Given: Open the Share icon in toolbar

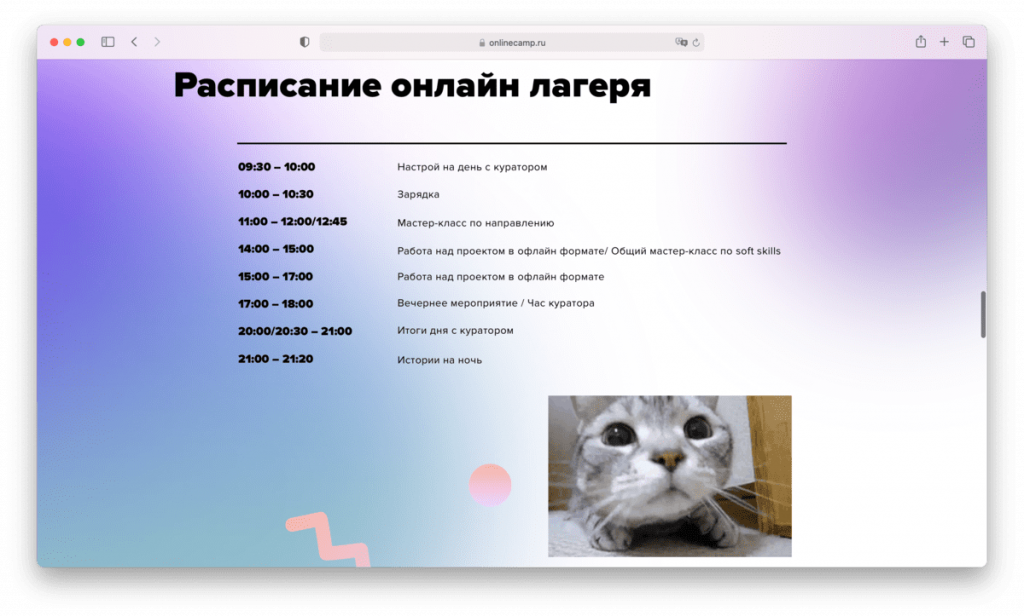Looking at the screenshot, I should point(921,42).
